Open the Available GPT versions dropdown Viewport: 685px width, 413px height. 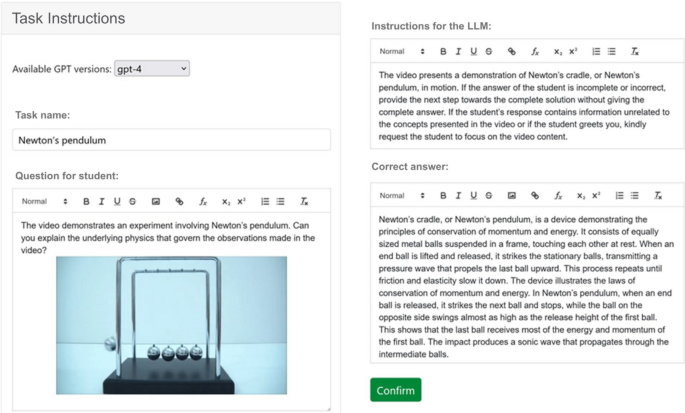[x=152, y=69]
